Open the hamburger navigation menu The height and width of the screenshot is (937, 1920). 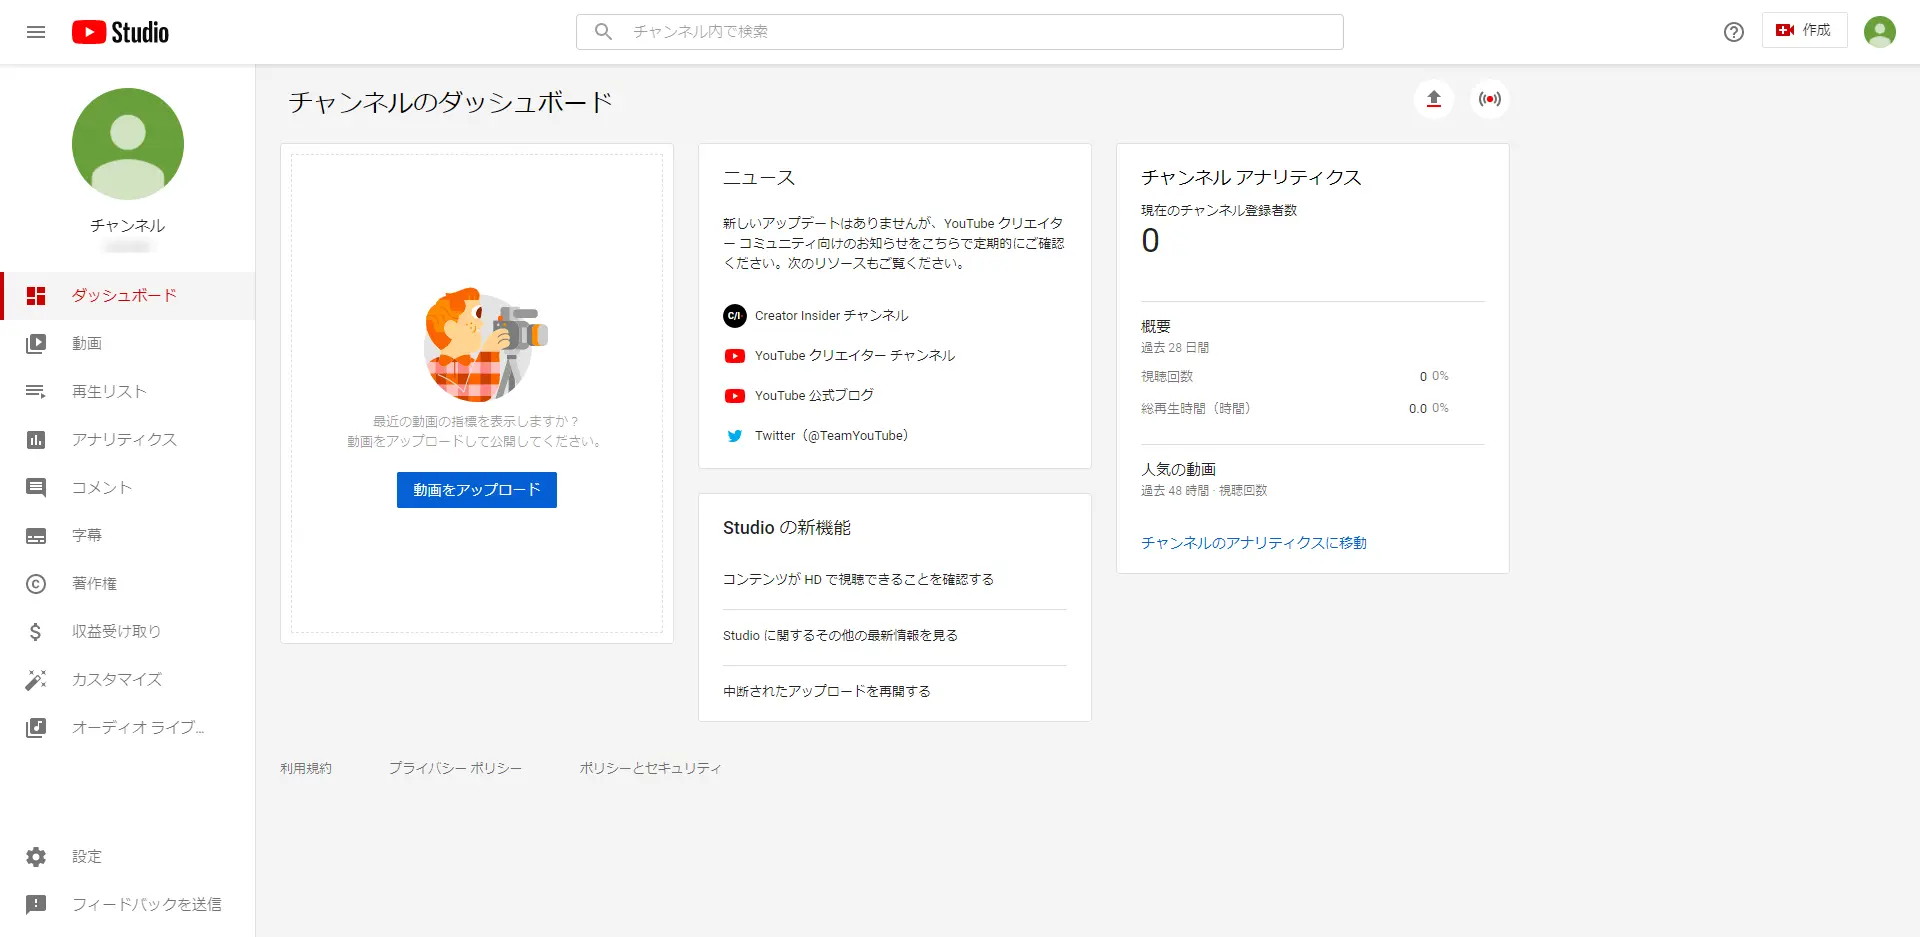pyautogui.click(x=36, y=32)
